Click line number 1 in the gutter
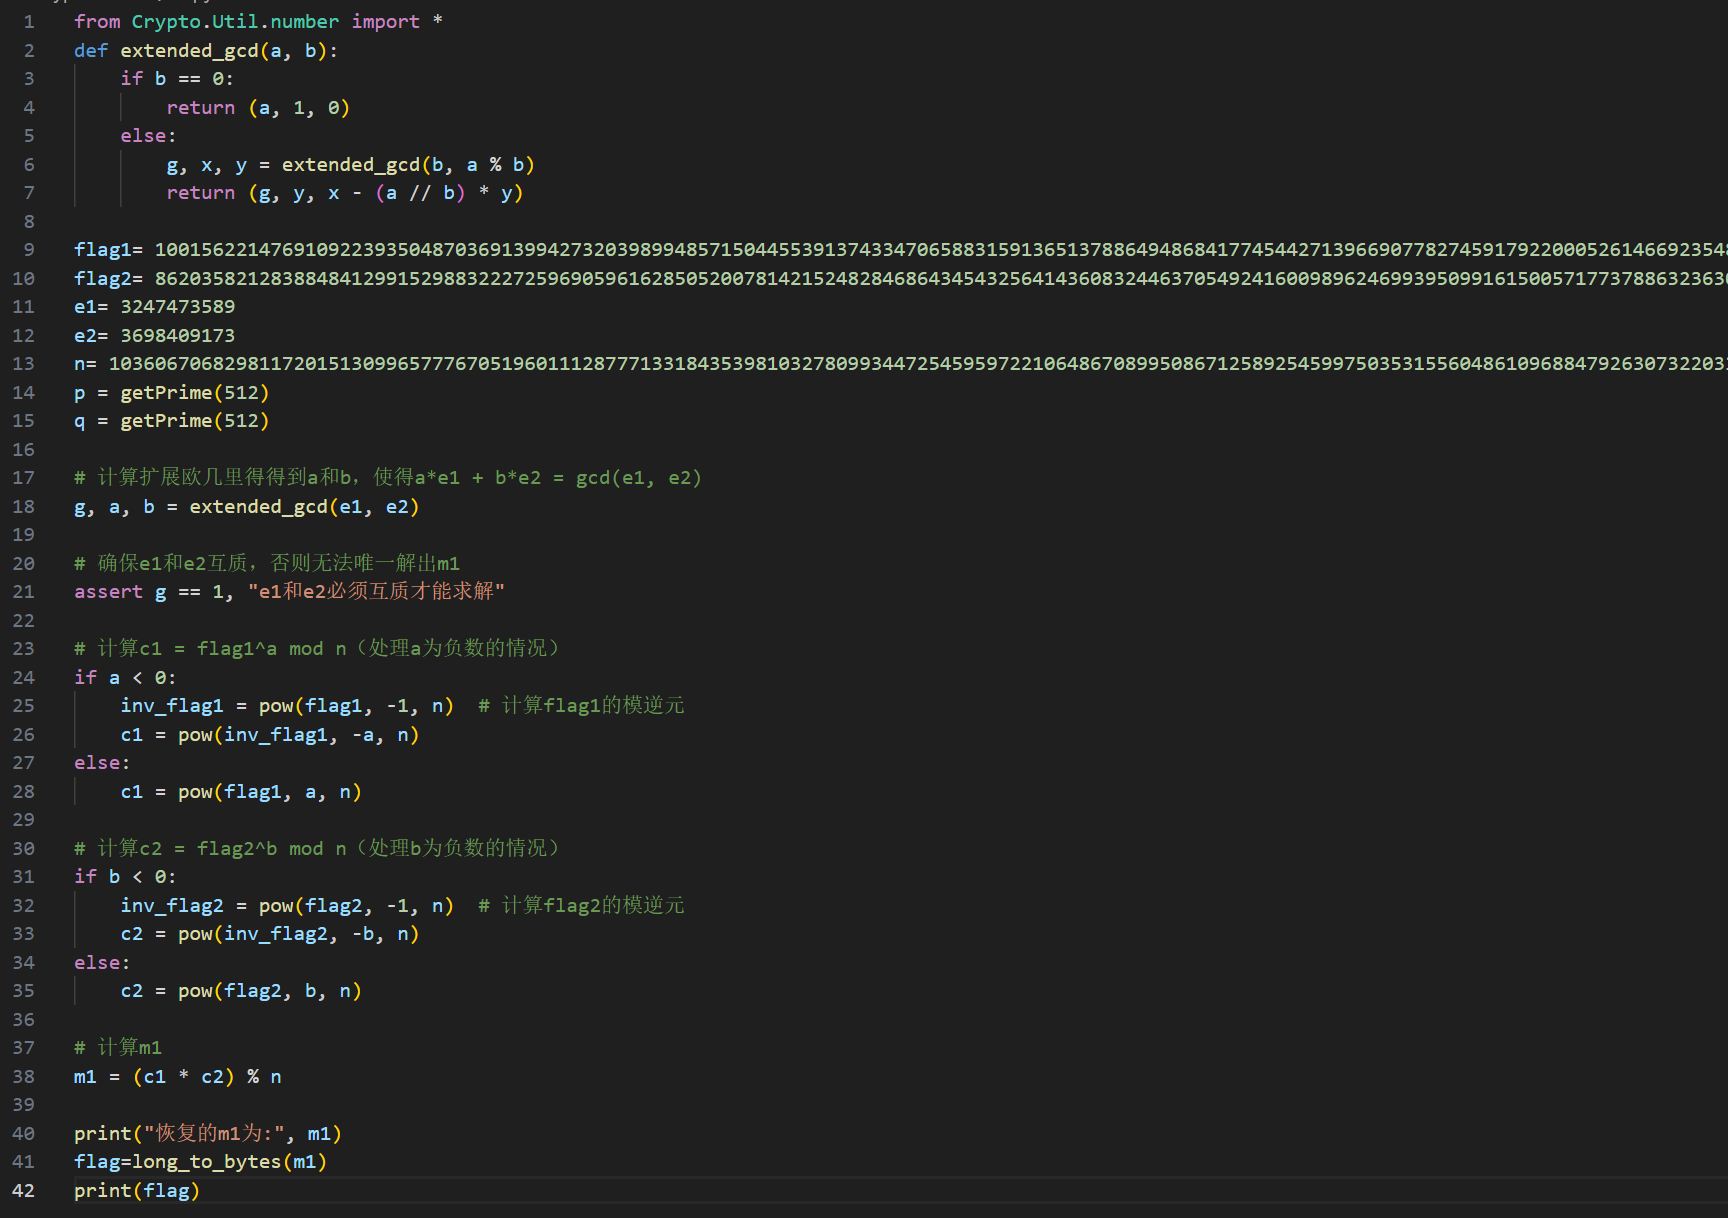This screenshot has width=1728, height=1218. pyautogui.click(x=29, y=22)
